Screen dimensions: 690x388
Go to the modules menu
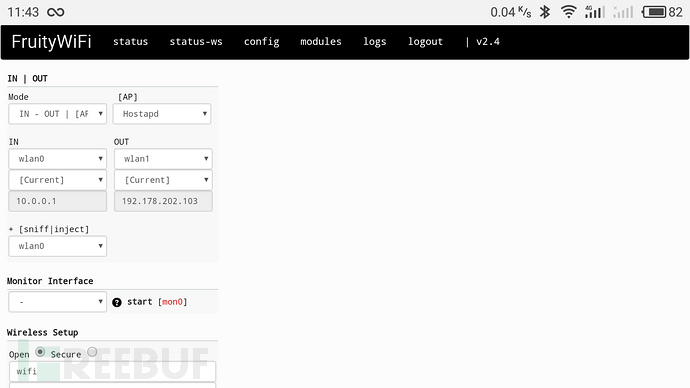321,42
